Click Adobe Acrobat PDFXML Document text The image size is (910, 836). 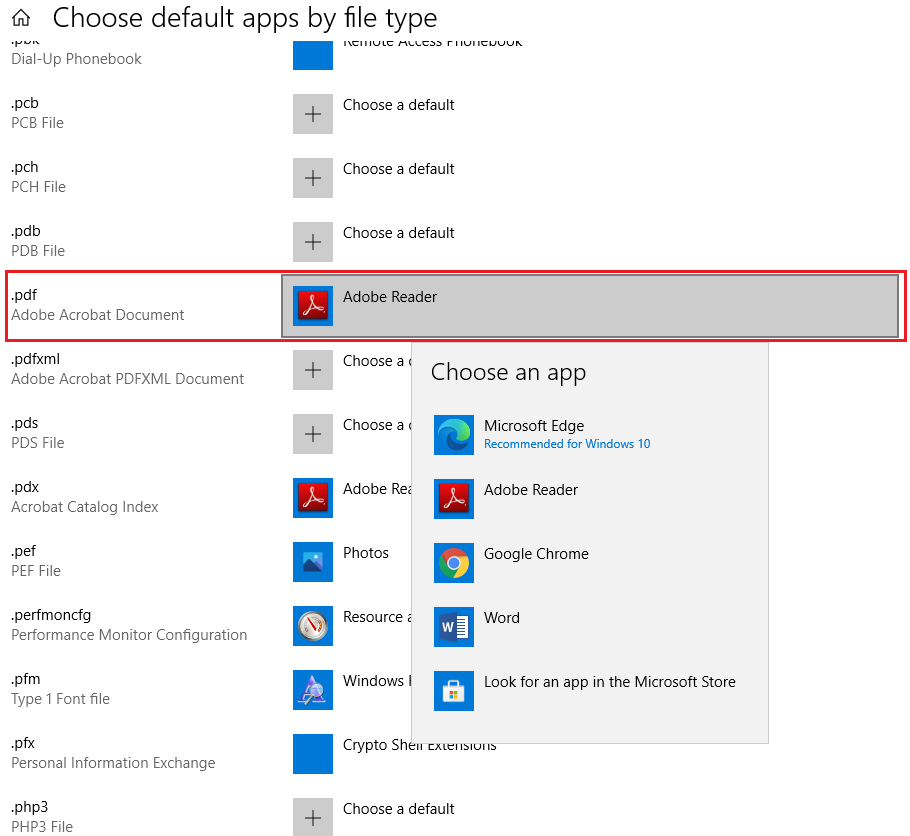tap(128, 379)
